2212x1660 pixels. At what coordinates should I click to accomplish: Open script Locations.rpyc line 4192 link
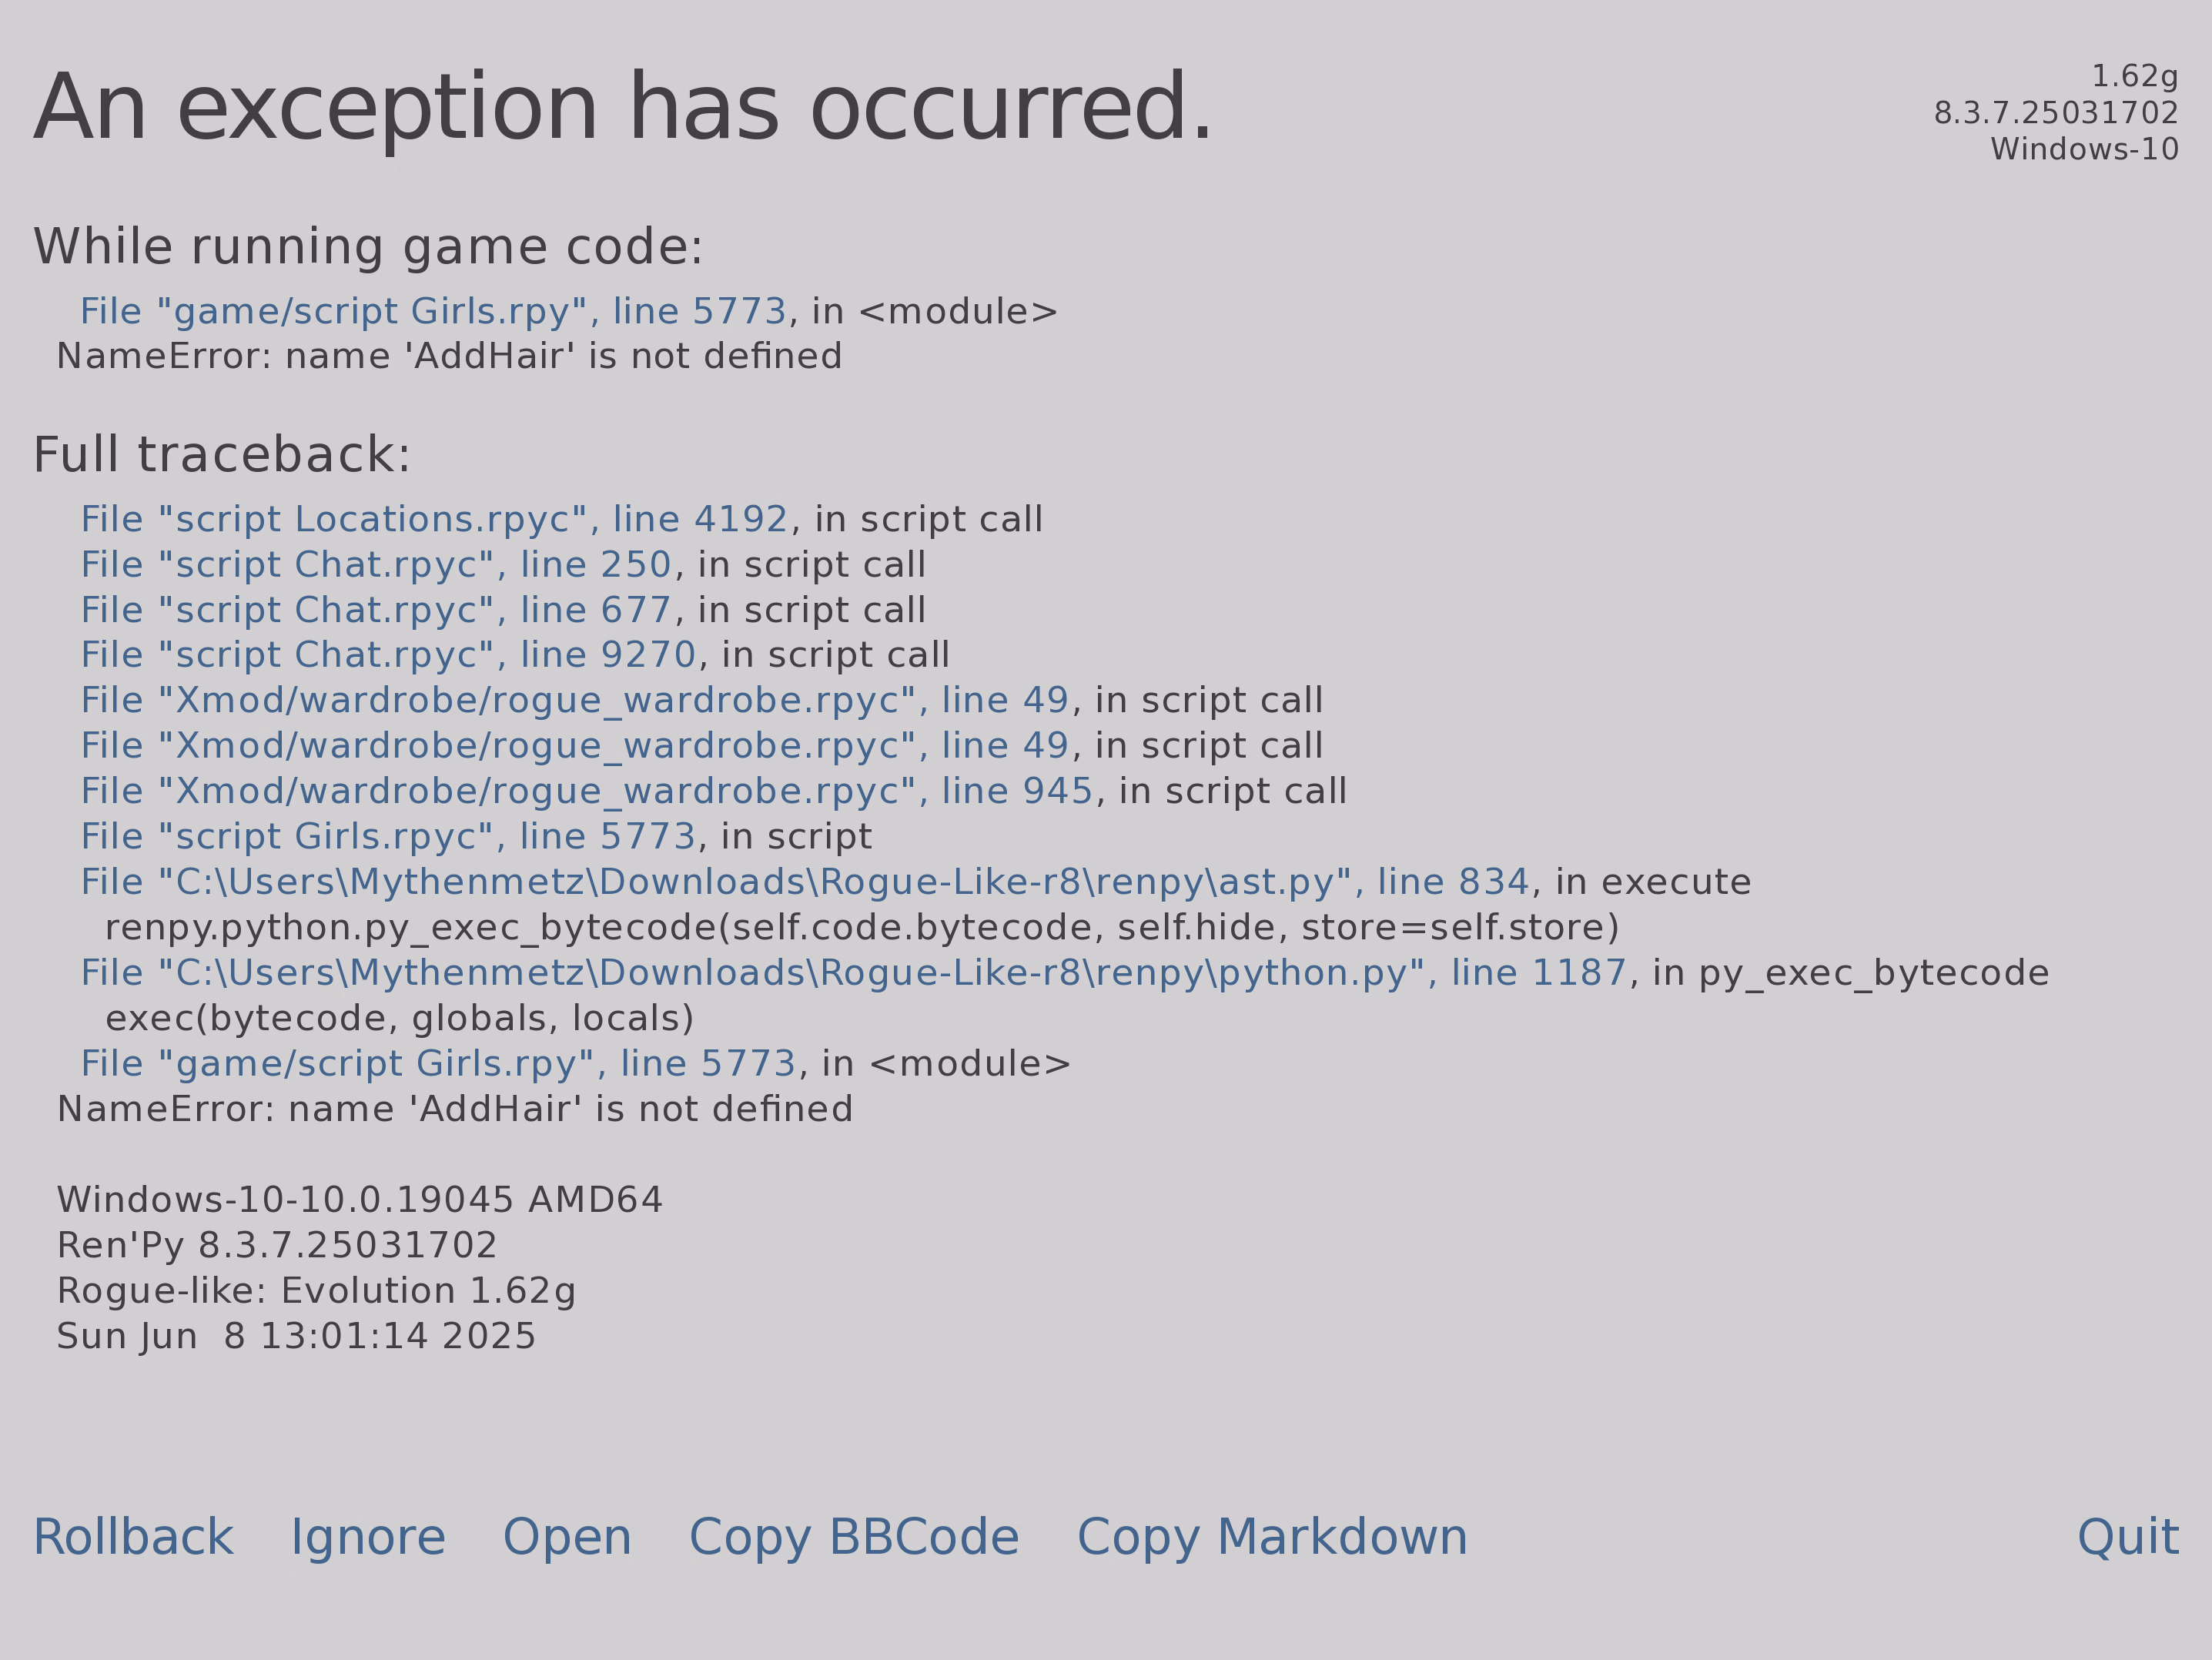pyautogui.click(x=435, y=520)
